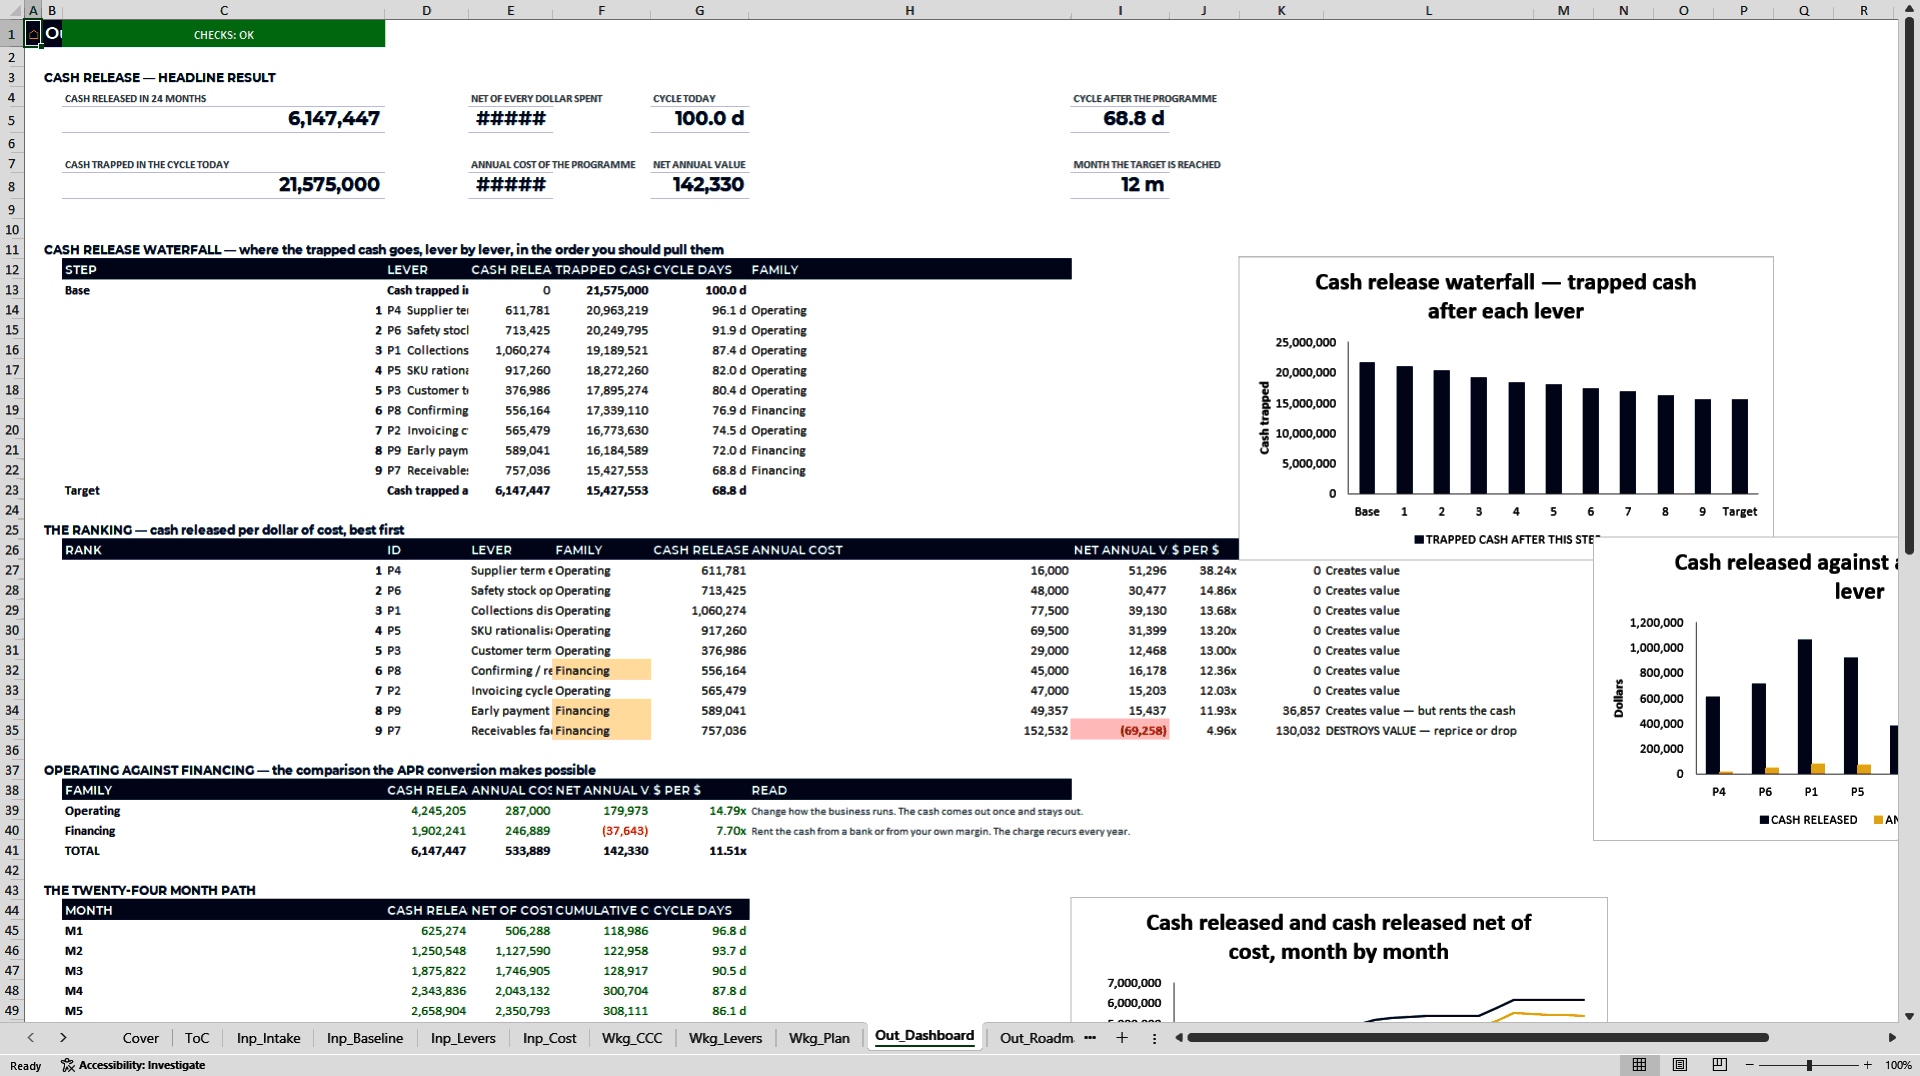Switch to the Inp_Baseline sheet
1920x1076 pixels.
[x=364, y=1038]
